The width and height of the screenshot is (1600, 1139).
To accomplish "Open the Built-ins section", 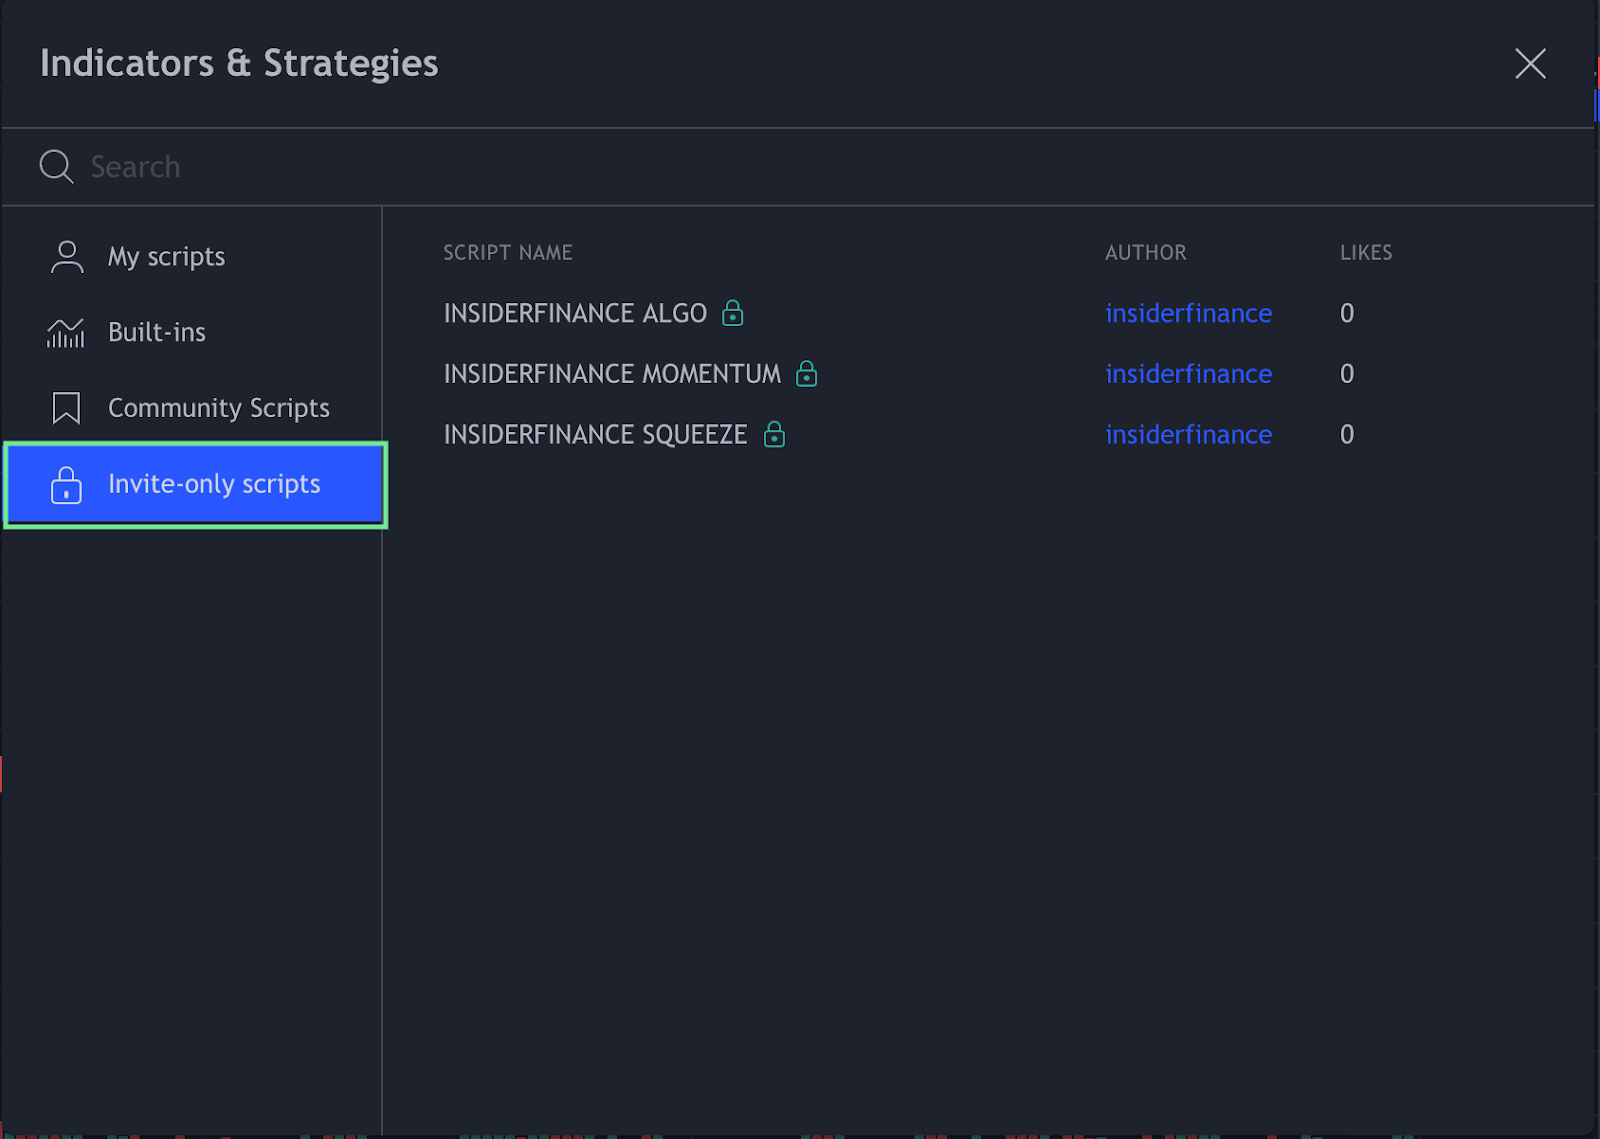I will click(x=192, y=332).
